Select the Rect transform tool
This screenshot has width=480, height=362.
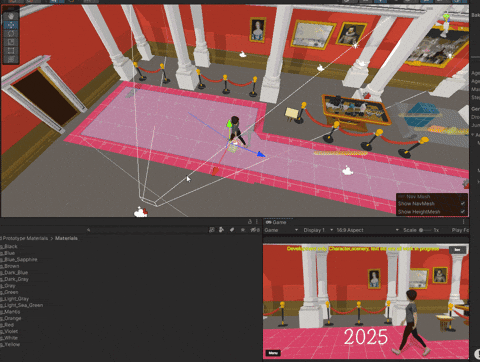(x=11, y=51)
